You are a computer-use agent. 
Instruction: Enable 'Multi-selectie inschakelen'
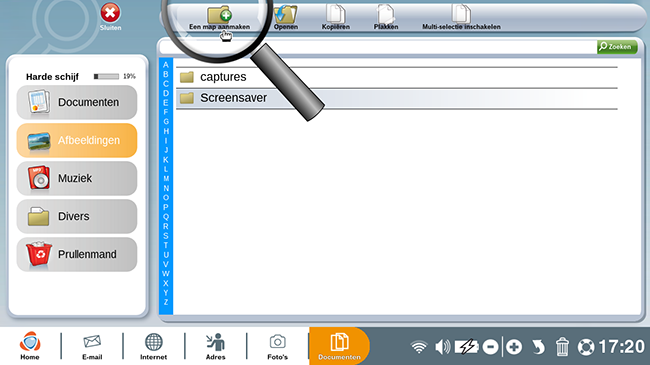(x=461, y=18)
